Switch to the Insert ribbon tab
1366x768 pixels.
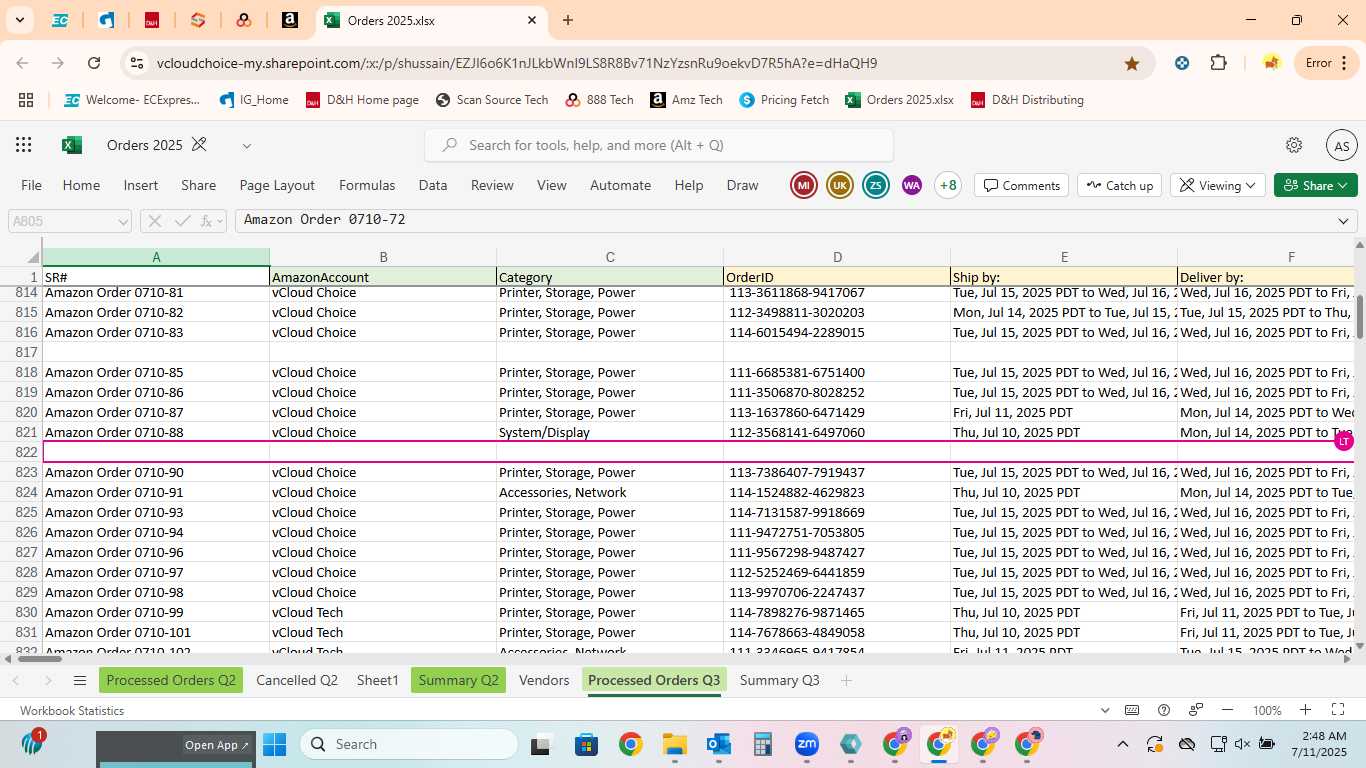click(x=141, y=185)
